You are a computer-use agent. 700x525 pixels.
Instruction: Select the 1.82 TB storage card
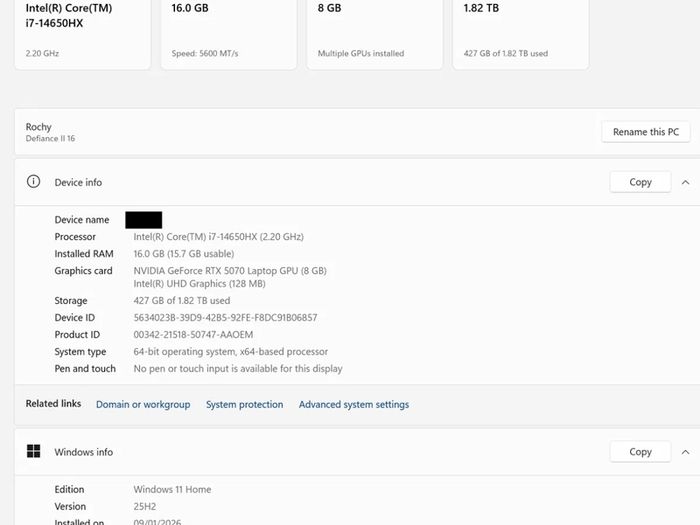(x=521, y=33)
